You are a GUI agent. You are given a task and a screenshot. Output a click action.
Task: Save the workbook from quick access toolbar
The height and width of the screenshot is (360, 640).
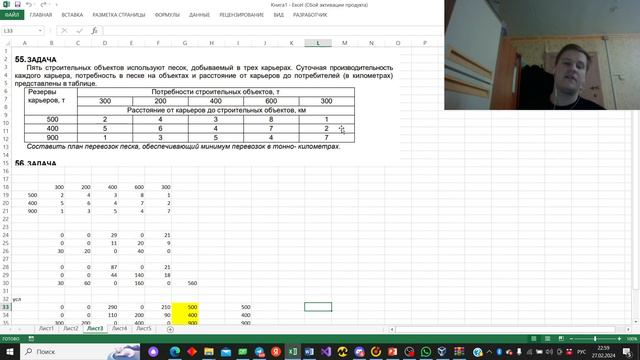18,4
